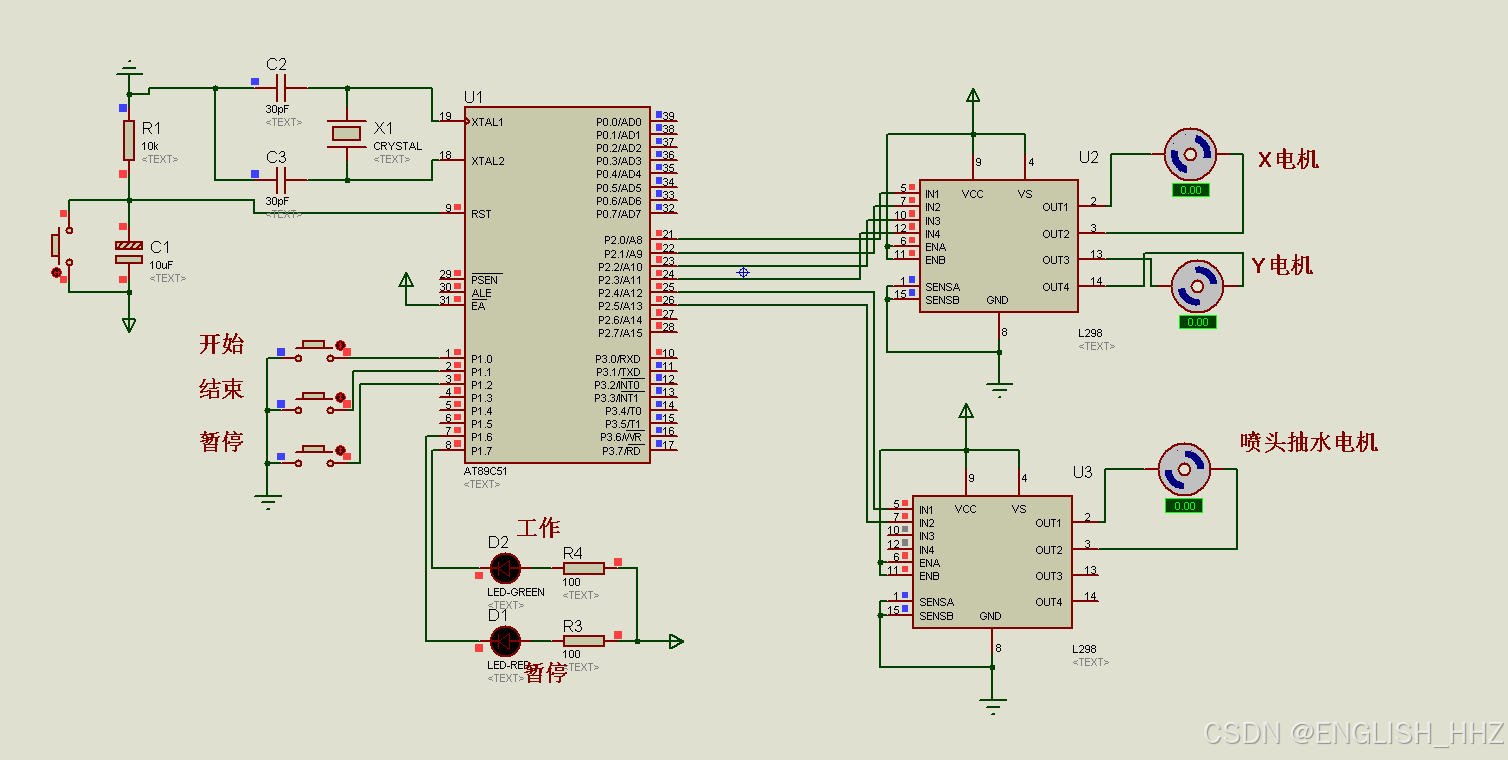Click the 开始 text label
This screenshot has width=1508, height=760.
tap(222, 344)
